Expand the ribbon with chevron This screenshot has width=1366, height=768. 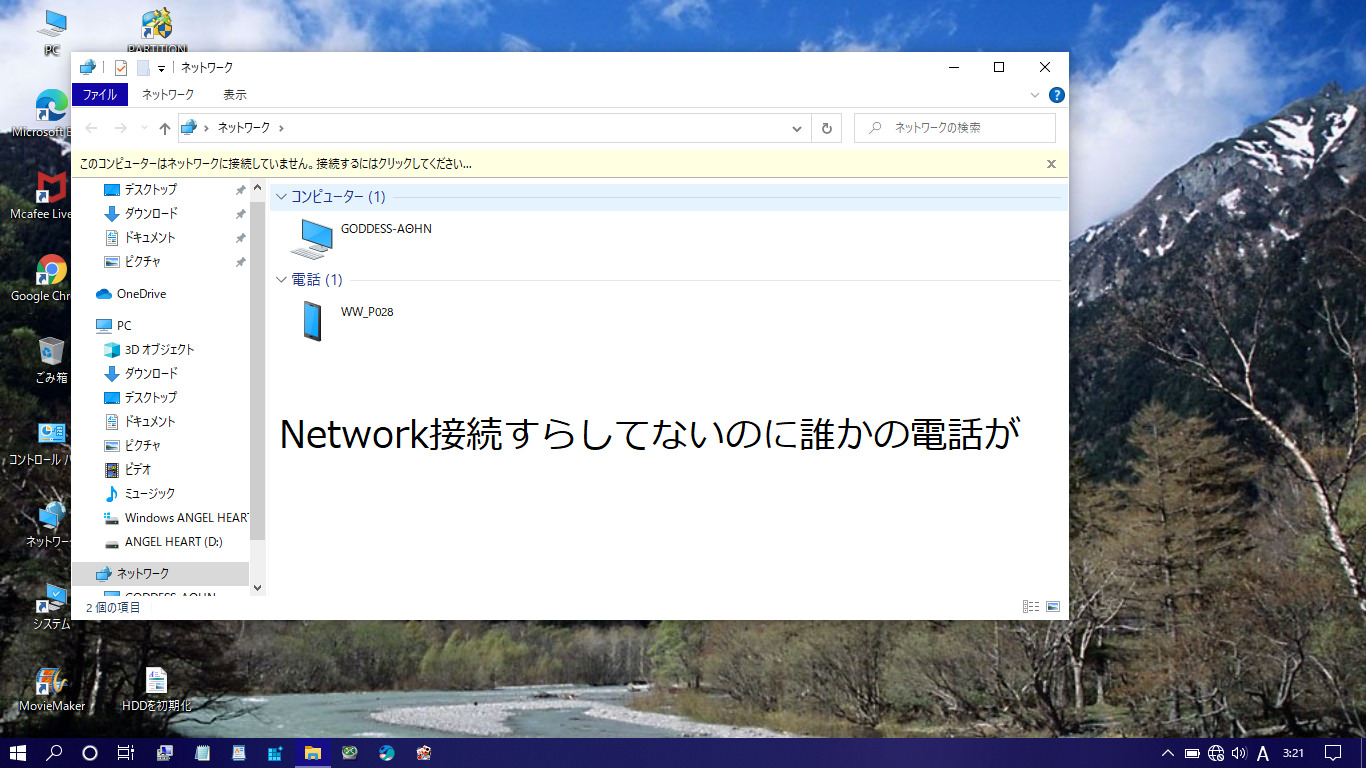click(x=1035, y=95)
